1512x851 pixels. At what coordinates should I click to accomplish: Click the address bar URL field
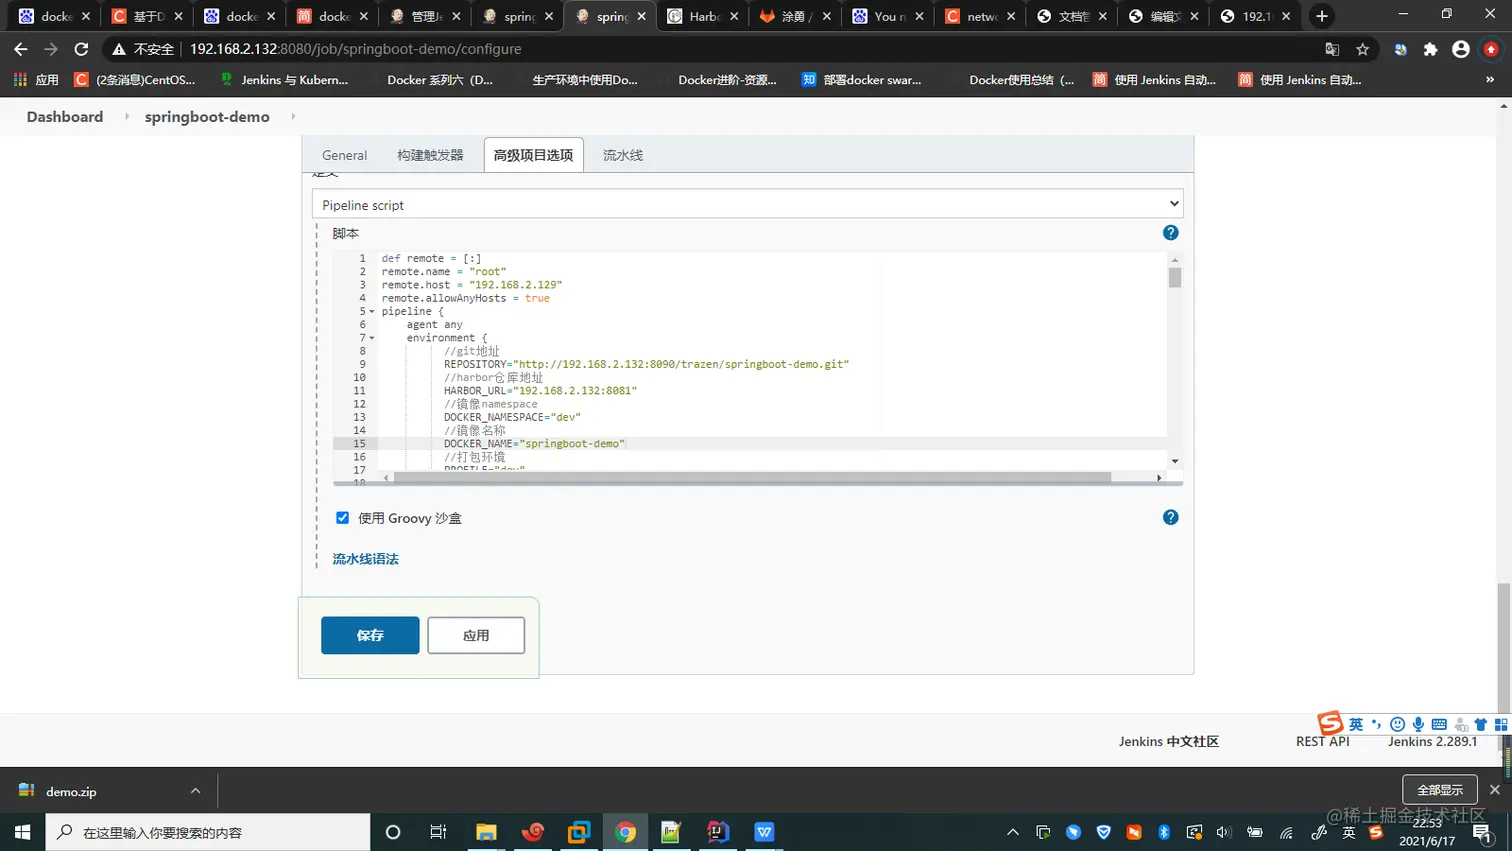pos(740,49)
